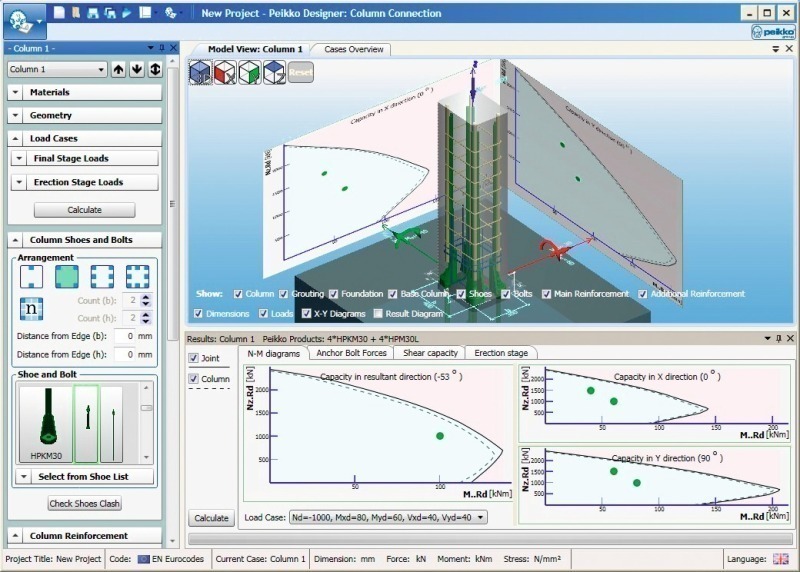Viewport: 800px width, 572px height.
Task: Toggle the Foundation checkbox
Action: point(334,294)
